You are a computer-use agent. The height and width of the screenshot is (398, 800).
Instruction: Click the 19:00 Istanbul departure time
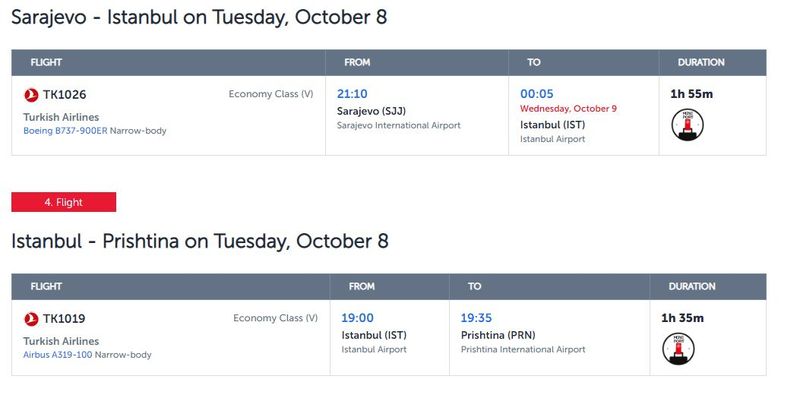point(358,318)
